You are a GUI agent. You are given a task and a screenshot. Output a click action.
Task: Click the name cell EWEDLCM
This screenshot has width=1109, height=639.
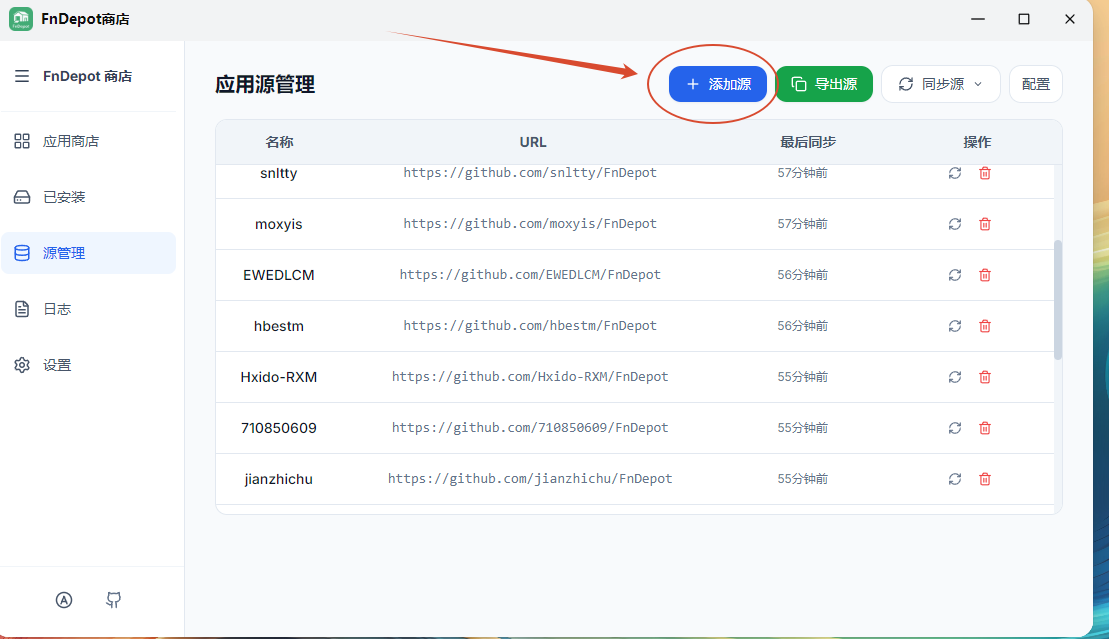pyautogui.click(x=279, y=275)
